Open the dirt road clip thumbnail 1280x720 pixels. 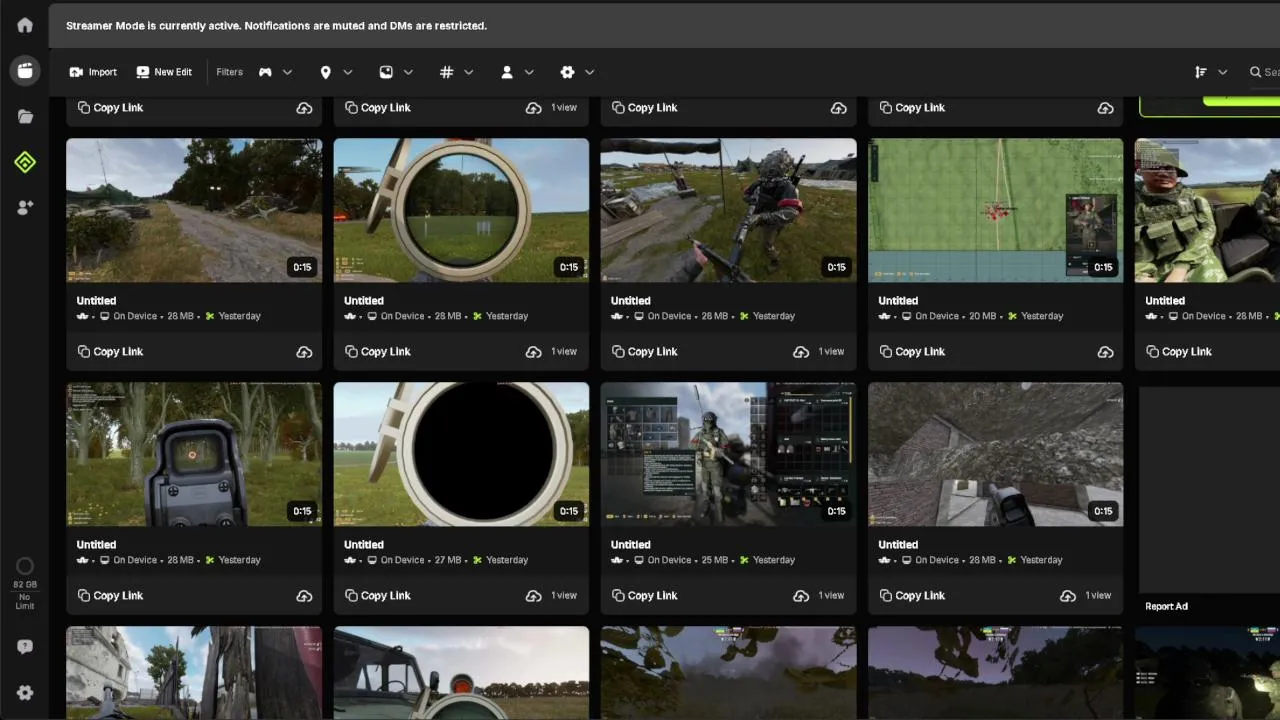pos(194,210)
